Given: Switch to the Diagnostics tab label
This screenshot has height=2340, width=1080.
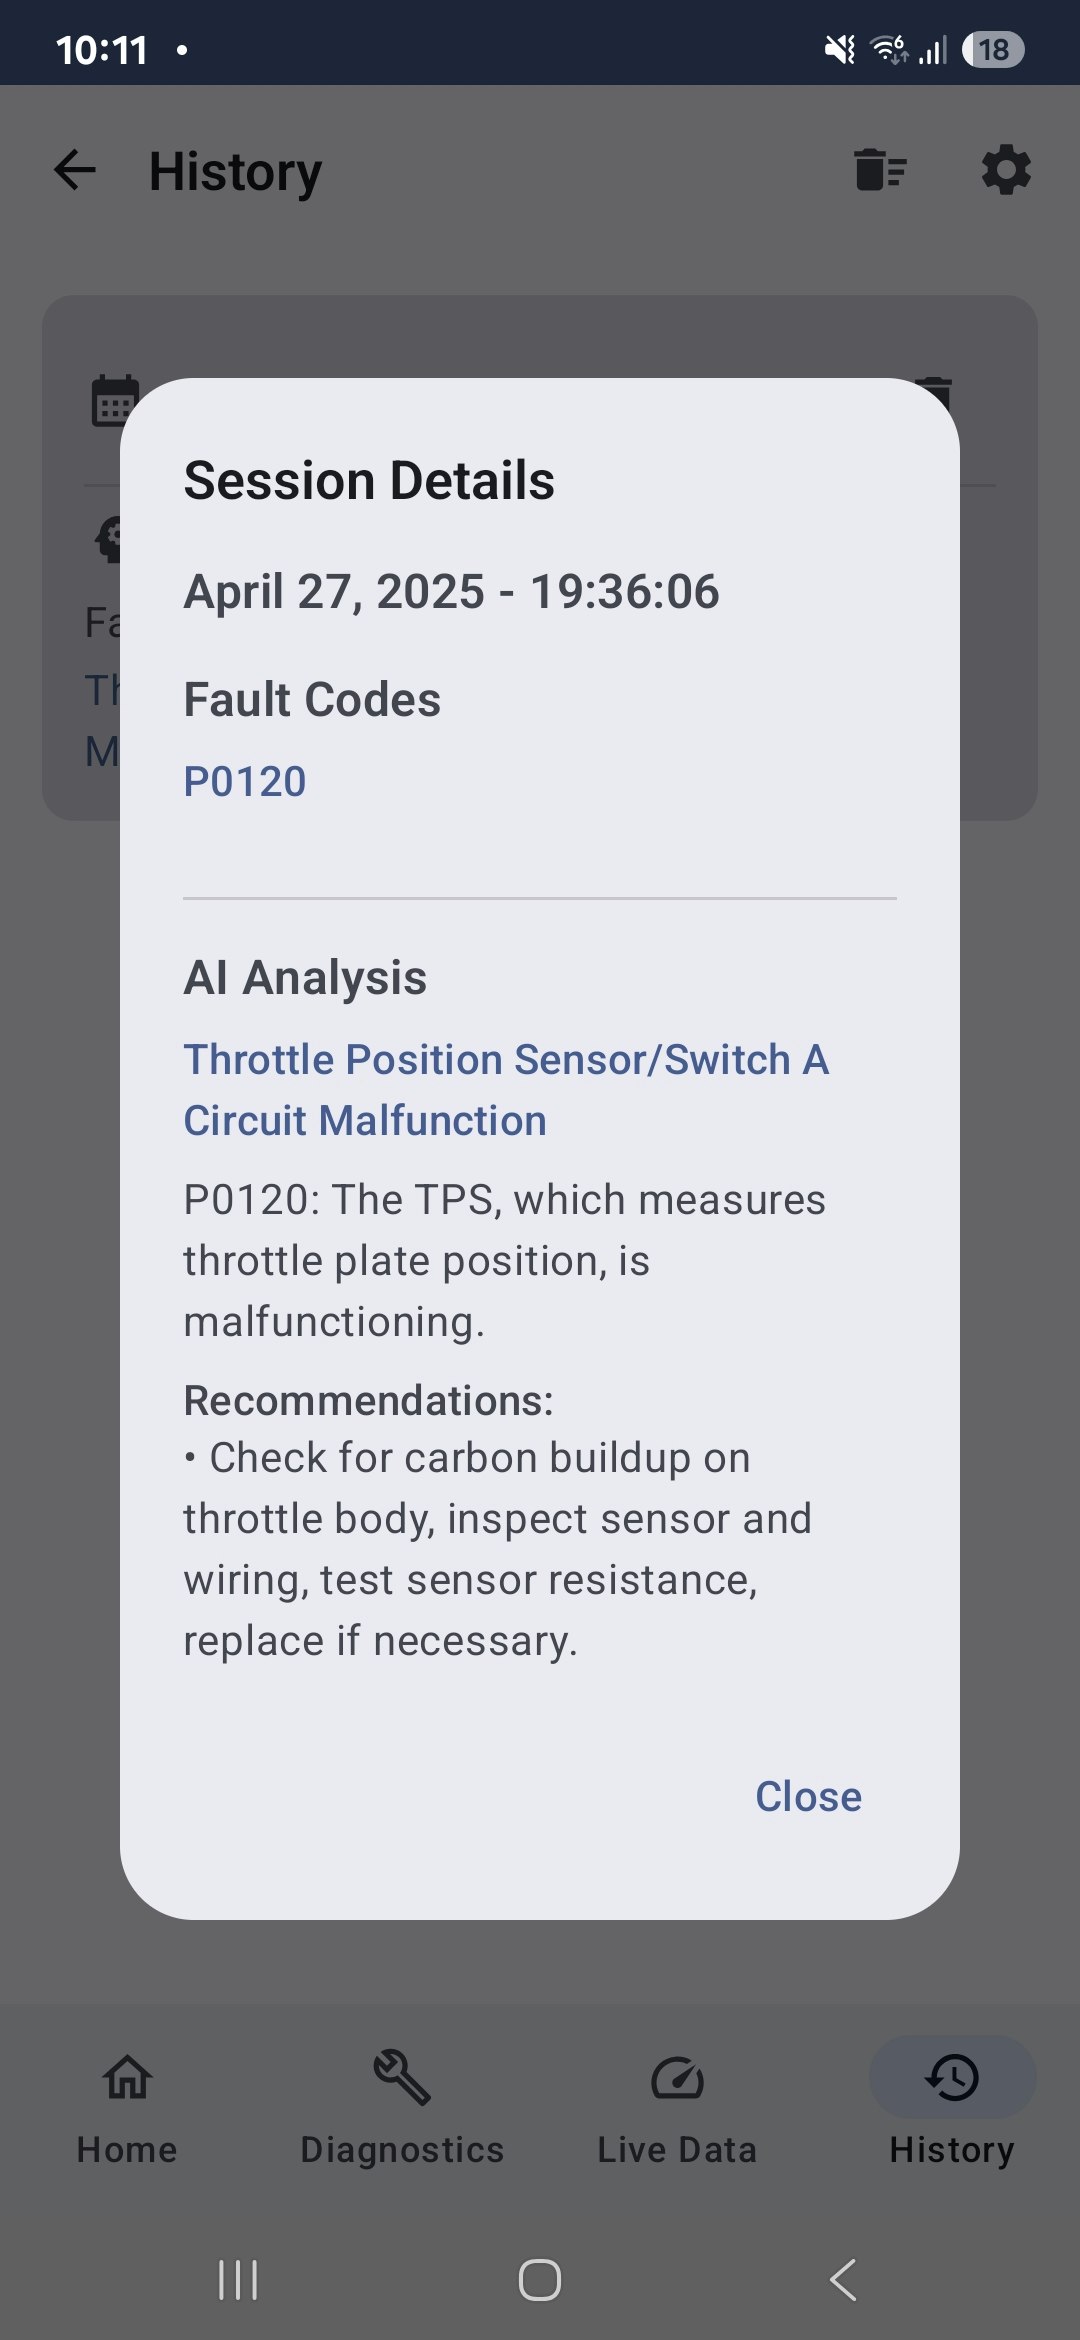Looking at the screenshot, I should [x=402, y=2150].
